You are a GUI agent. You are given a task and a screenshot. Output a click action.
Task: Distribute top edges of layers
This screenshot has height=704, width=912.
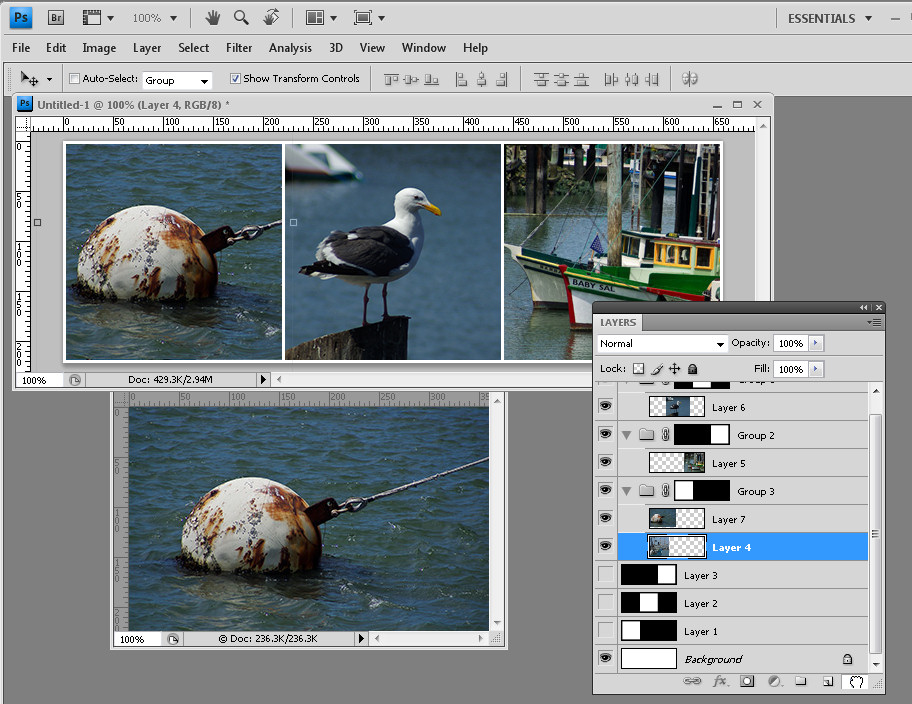click(x=542, y=79)
